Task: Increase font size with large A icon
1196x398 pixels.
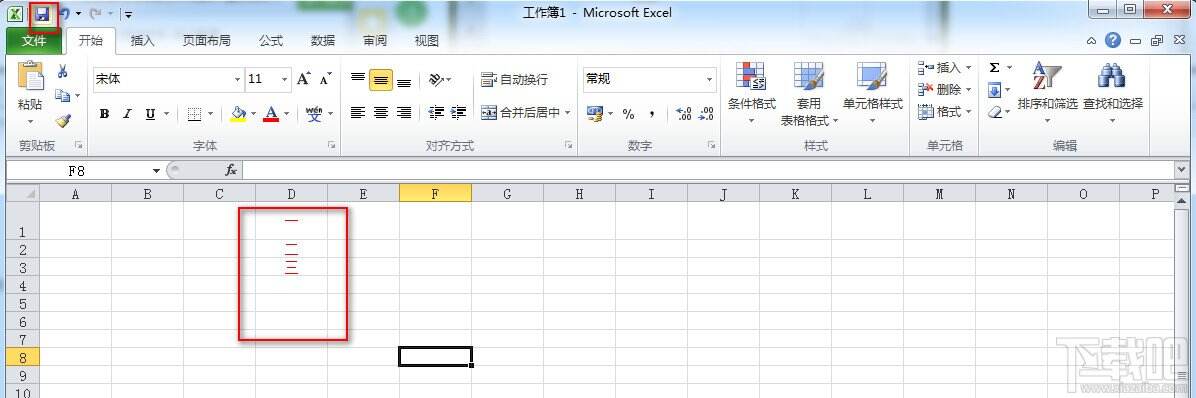Action: (304, 79)
